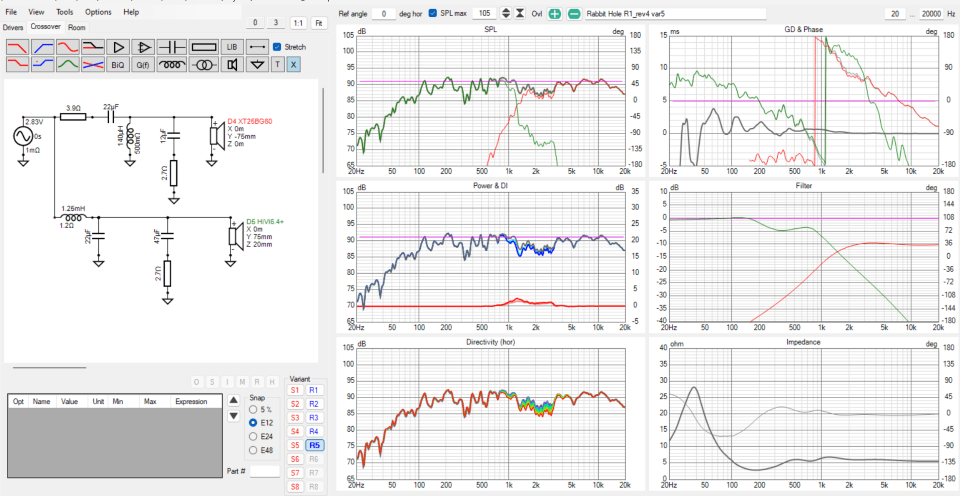This screenshot has width=960, height=496.
Task: Add the red step-down shelf block
Action: pos(17,64)
